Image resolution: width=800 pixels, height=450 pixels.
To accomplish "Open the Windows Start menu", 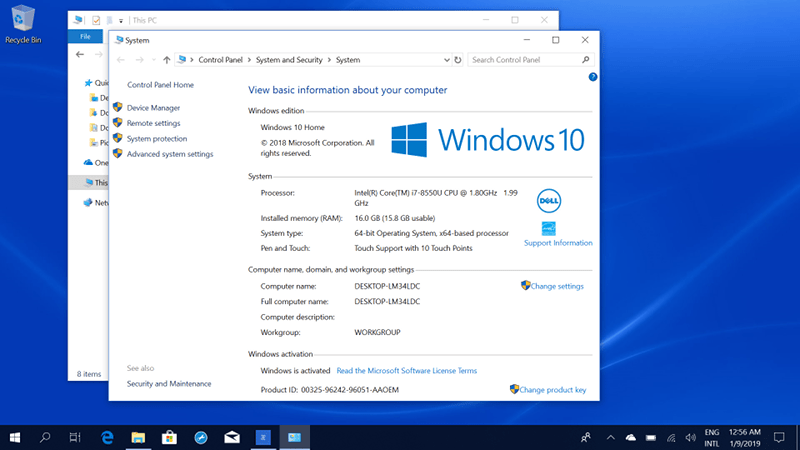I will click(15, 437).
